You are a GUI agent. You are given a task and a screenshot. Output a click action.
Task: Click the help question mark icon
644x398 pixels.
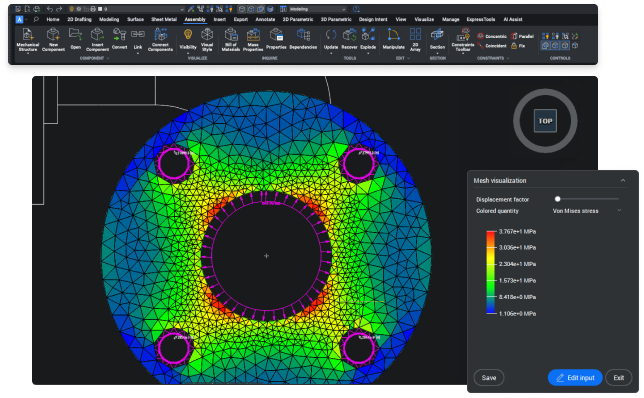click(x=356, y=9)
